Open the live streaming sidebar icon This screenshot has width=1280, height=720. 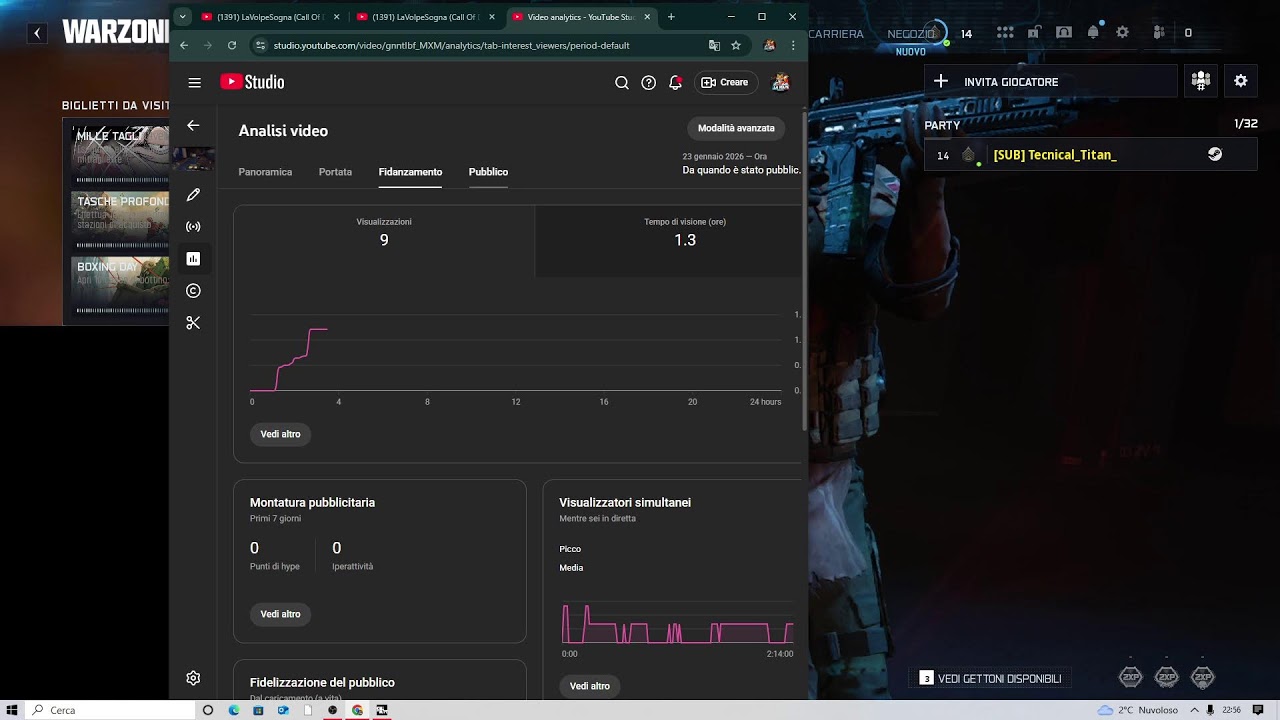(x=193, y=227)
